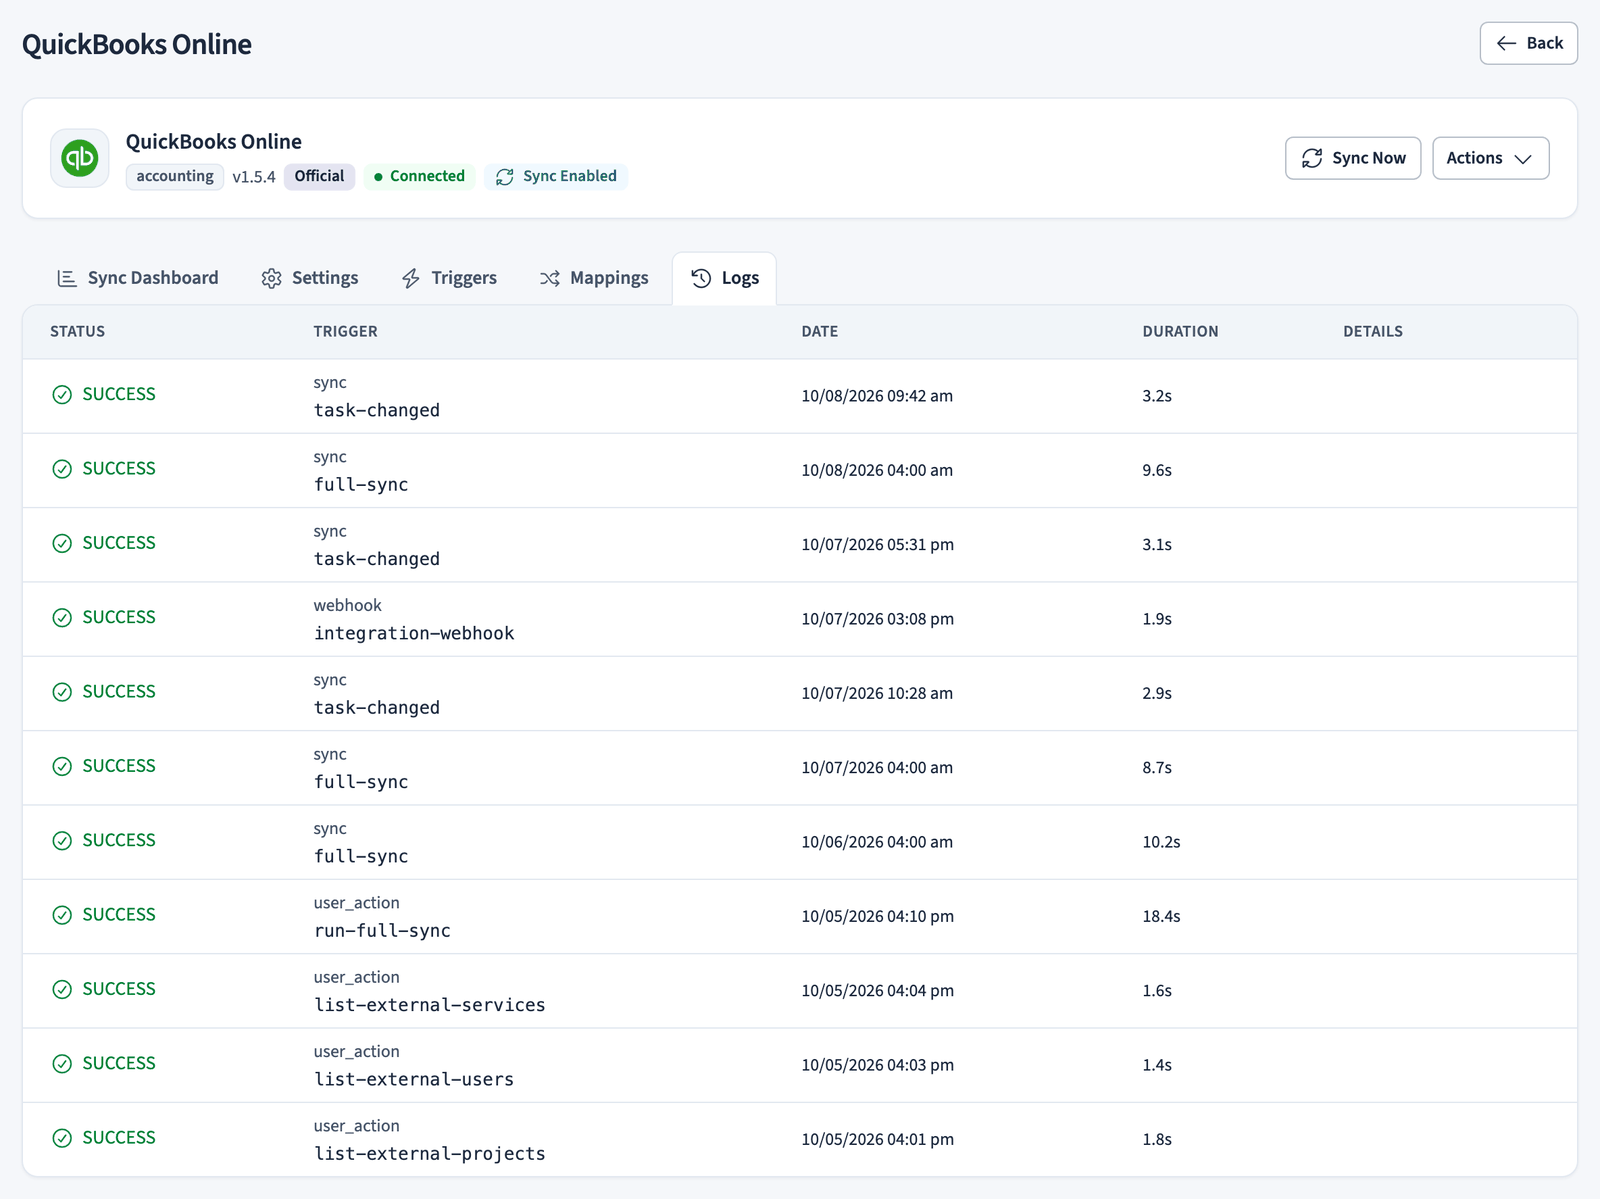Click the Official badge
Screen dimensions: 1600x1199
(319, 177)
